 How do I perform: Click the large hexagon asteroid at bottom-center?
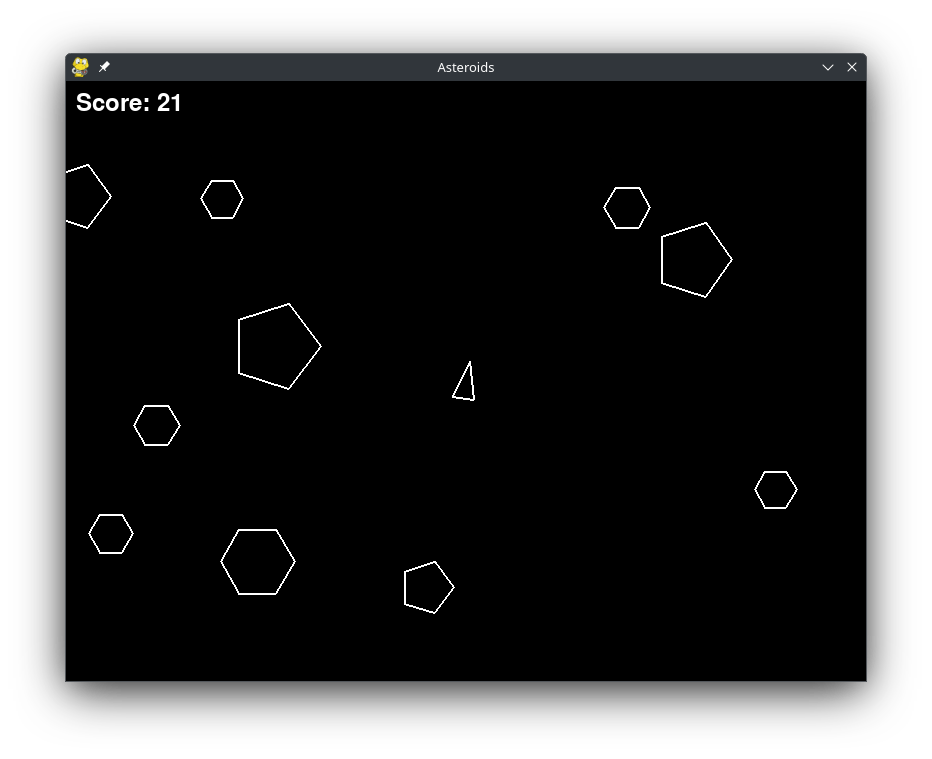click(x=258, y=562)
